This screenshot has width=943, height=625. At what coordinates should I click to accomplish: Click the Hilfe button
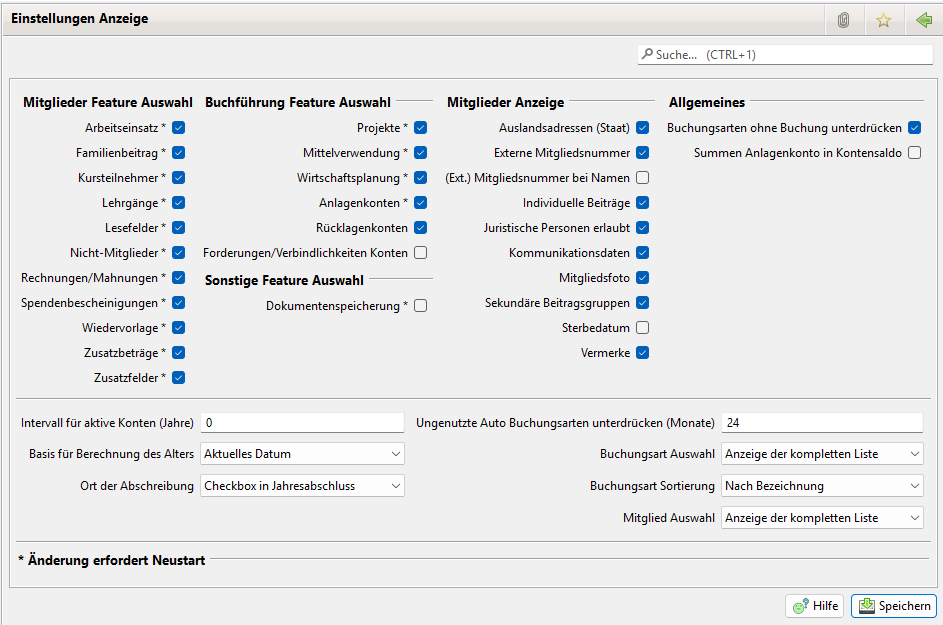click(815, 606)
